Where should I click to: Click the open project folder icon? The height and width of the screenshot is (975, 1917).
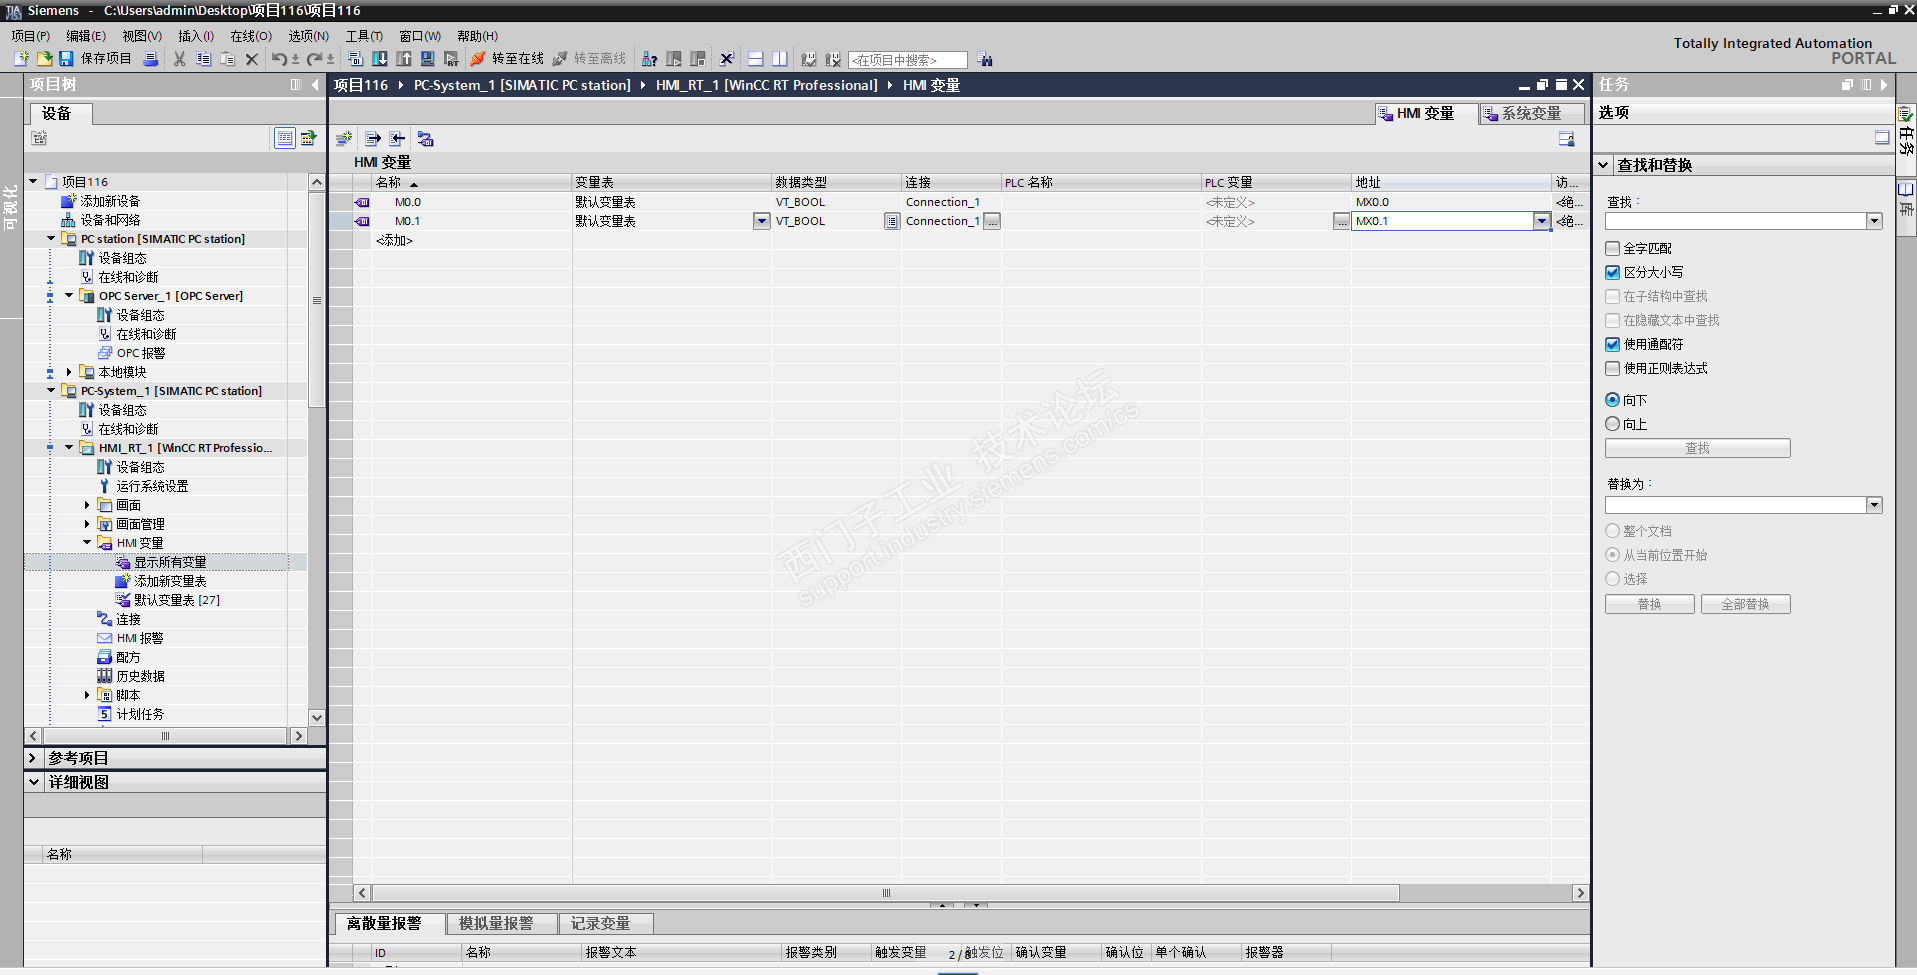coord(44,59)
